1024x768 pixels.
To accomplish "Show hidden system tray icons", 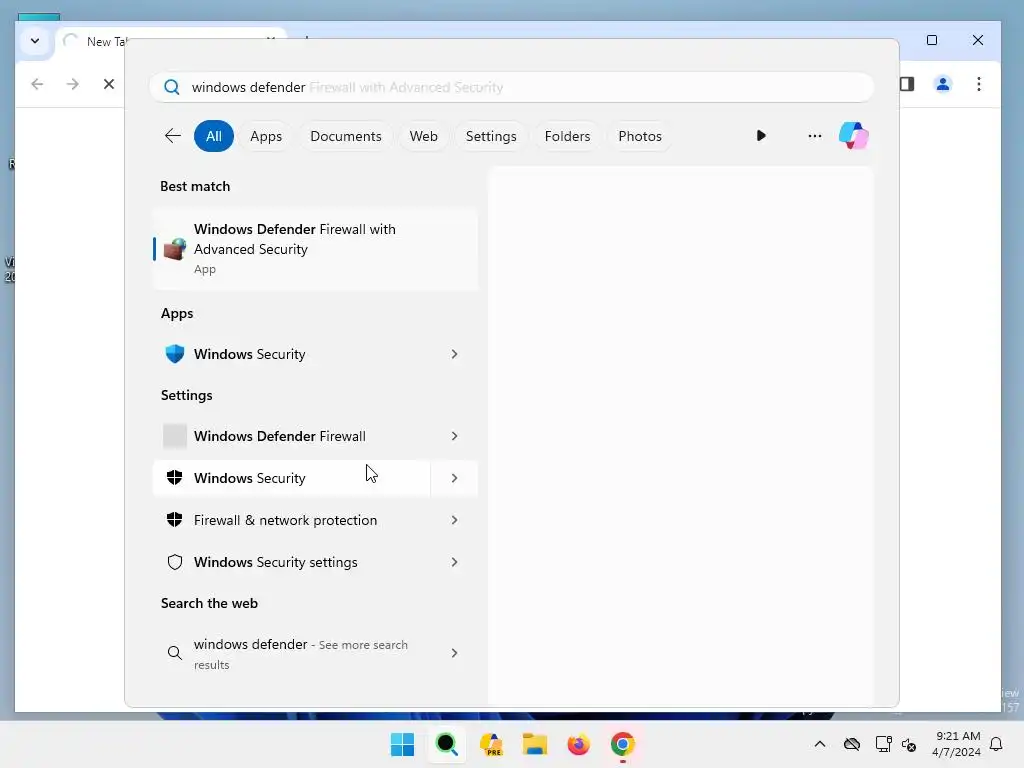I will [x=820, y=744].
